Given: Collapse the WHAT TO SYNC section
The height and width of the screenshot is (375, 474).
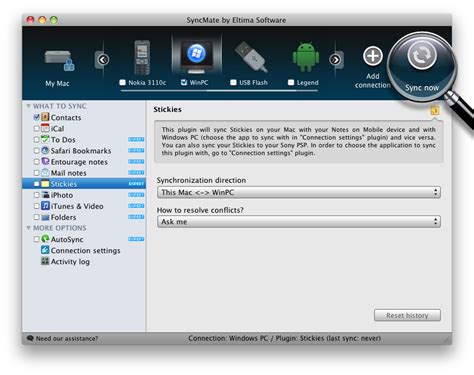Looking at the screenshot, I should 29,106.
